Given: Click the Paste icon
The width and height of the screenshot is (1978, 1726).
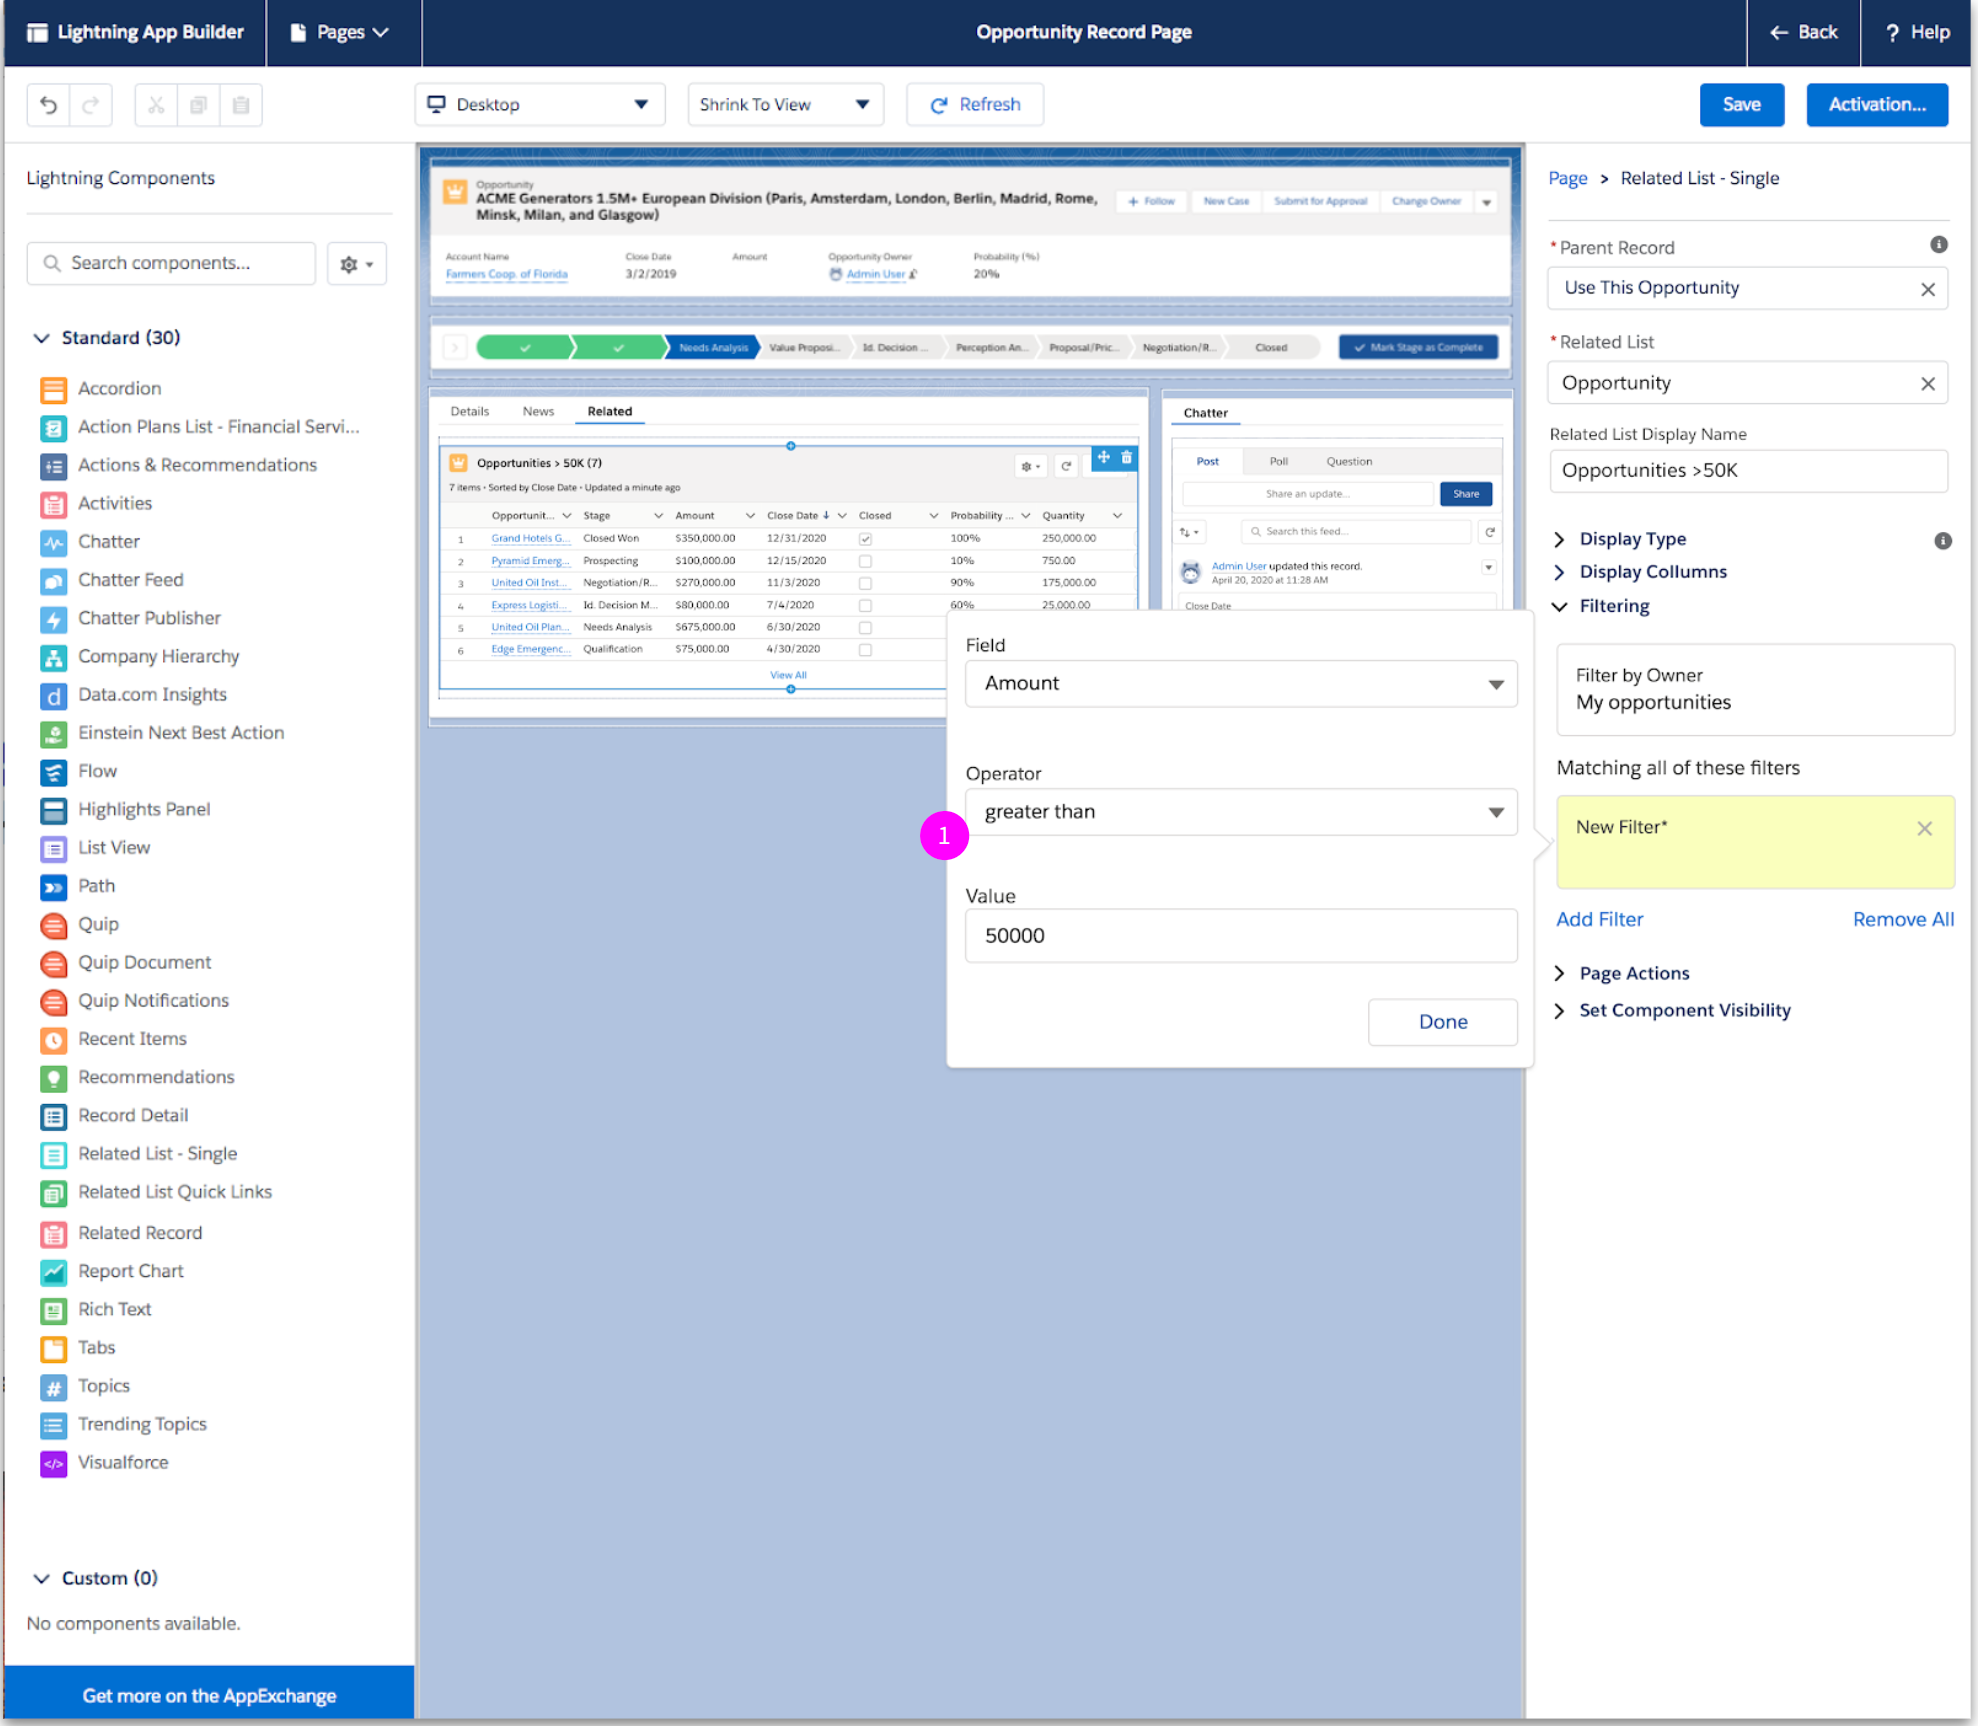Looking at the screenshot, I should tap(240, 105).
